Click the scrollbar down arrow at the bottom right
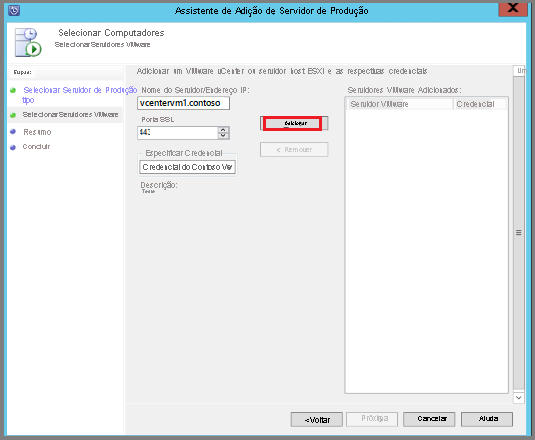The image size is (535, 440). (x=519, y=398)
